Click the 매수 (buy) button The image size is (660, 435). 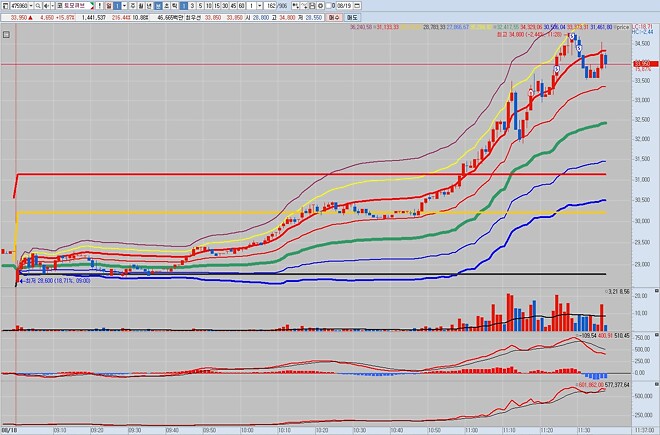[x=334, y=18]
